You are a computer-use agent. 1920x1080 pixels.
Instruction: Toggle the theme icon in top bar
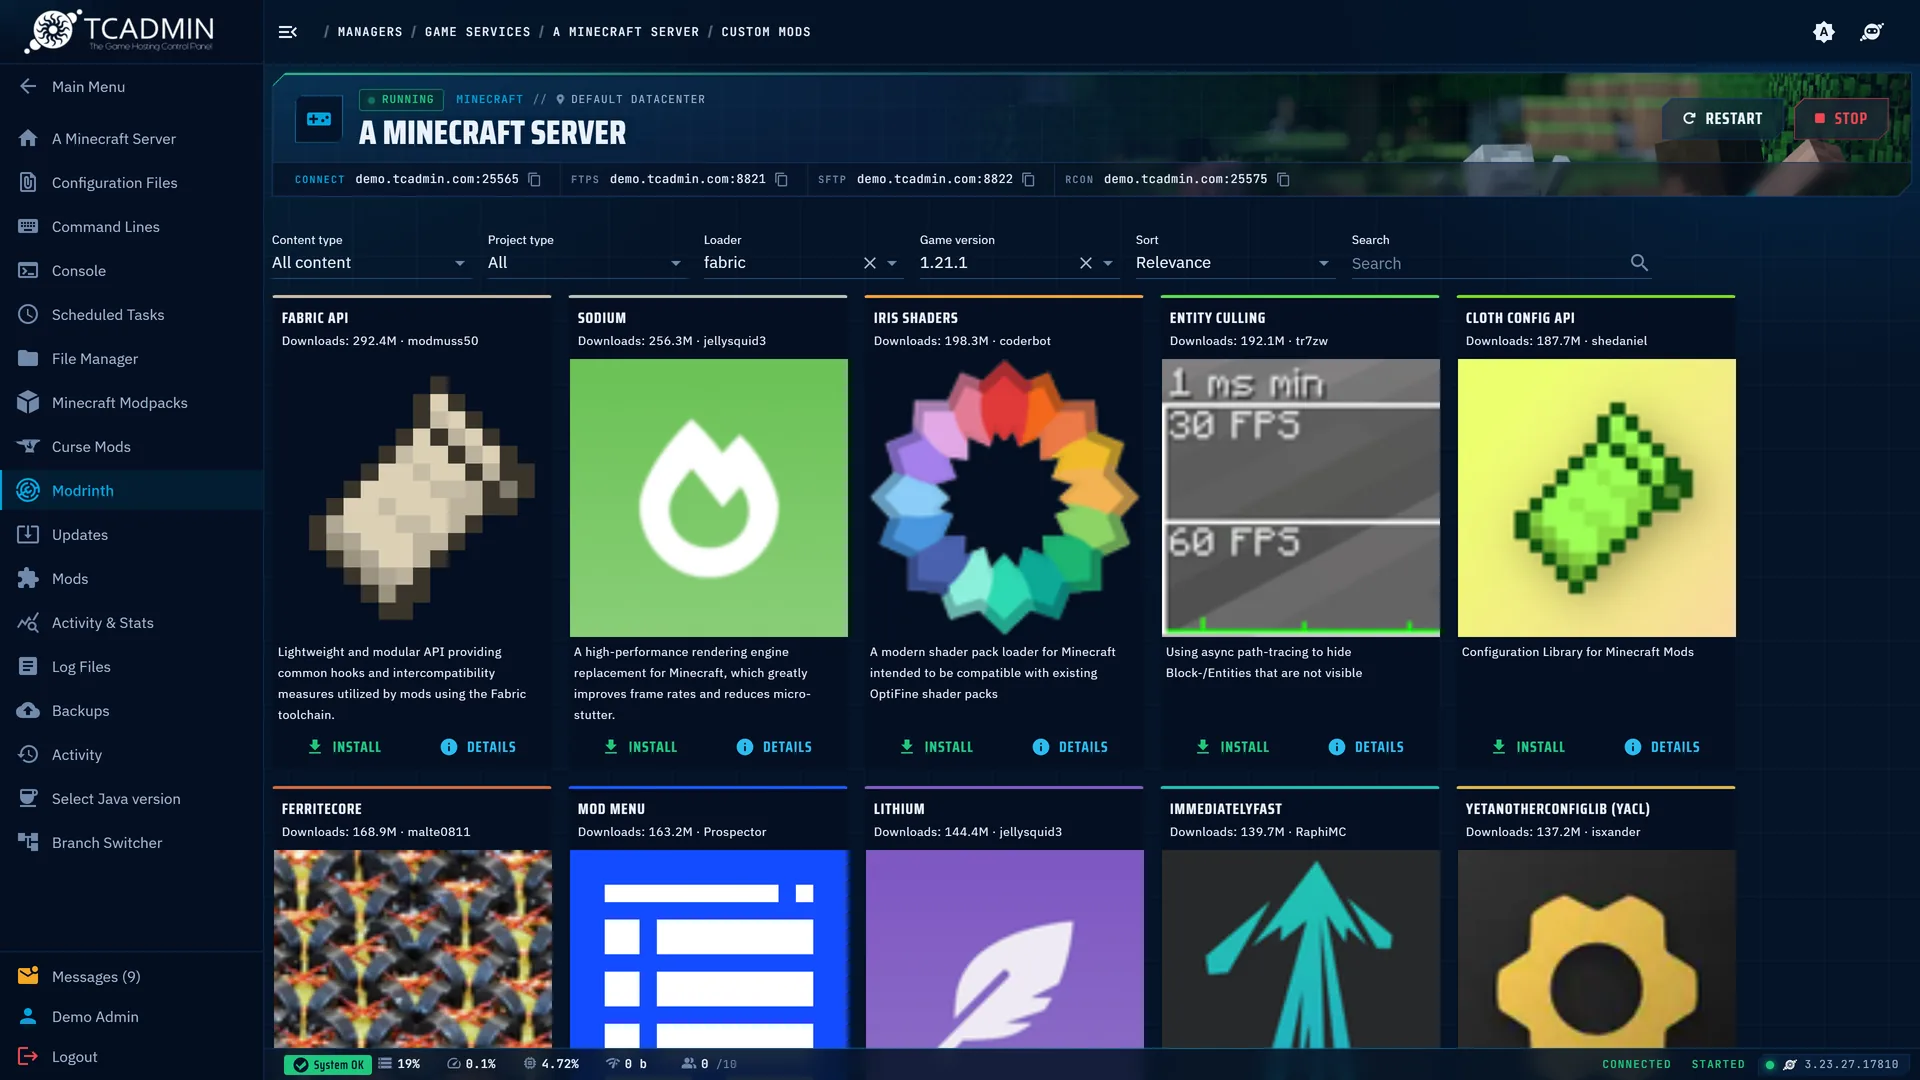tap(1824, 32)
